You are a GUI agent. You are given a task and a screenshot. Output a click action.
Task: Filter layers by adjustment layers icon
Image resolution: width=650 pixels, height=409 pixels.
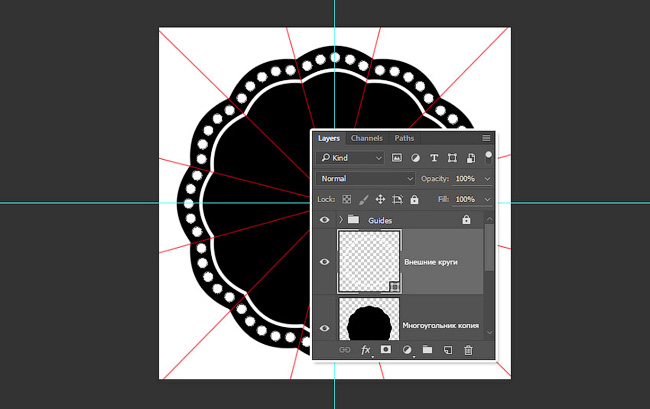pyautogui.click(x=415, y=158)
